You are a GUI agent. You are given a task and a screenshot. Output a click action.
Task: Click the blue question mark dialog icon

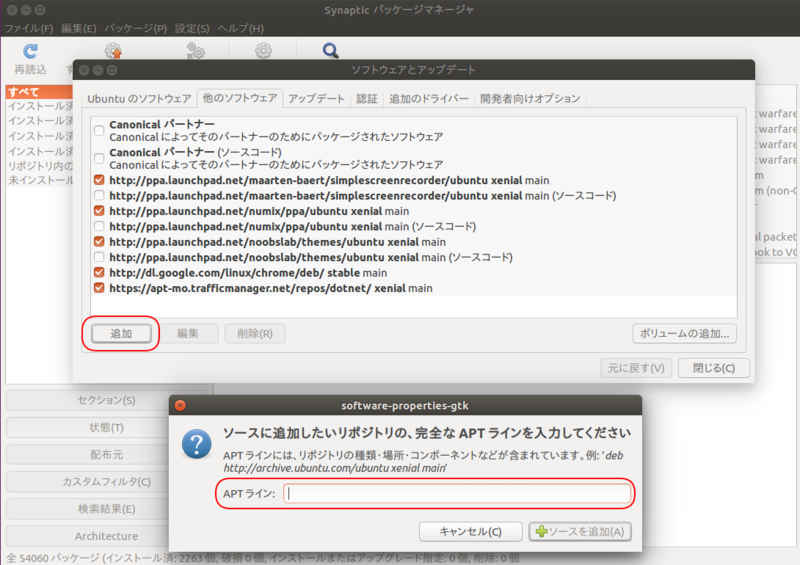click(196, 444)
